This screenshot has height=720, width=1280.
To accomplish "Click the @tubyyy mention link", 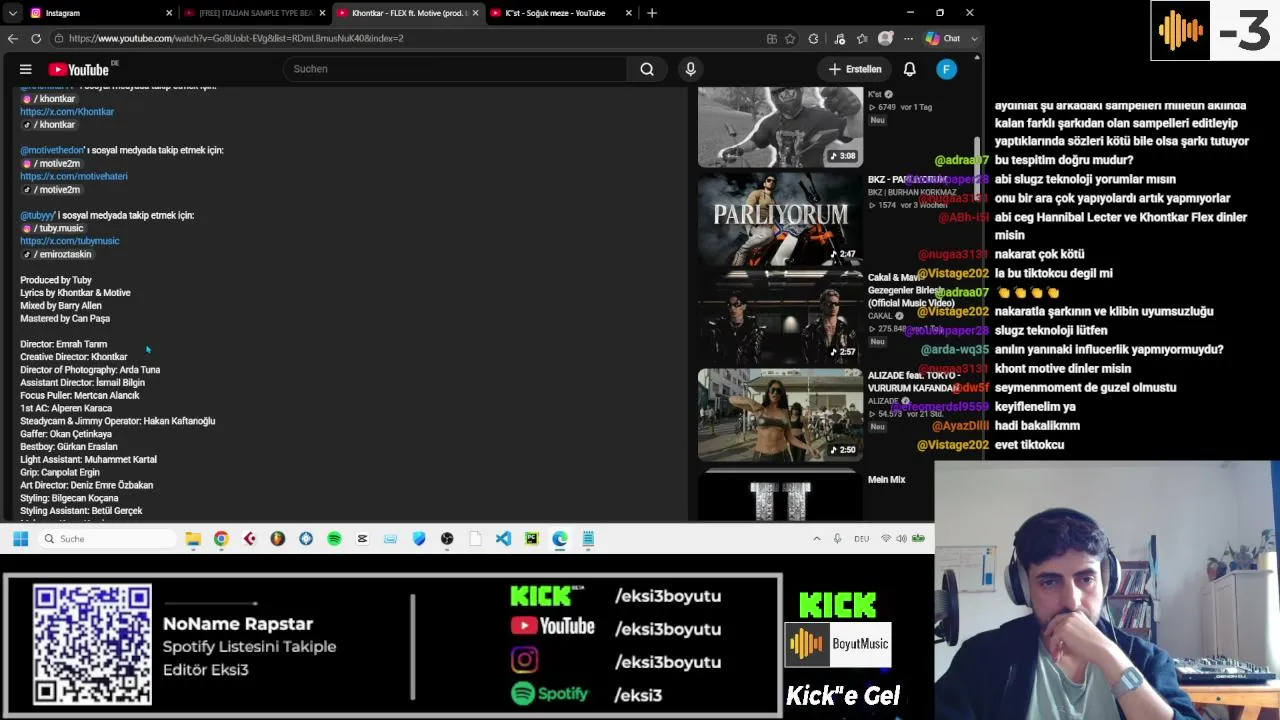I will 37,215.
